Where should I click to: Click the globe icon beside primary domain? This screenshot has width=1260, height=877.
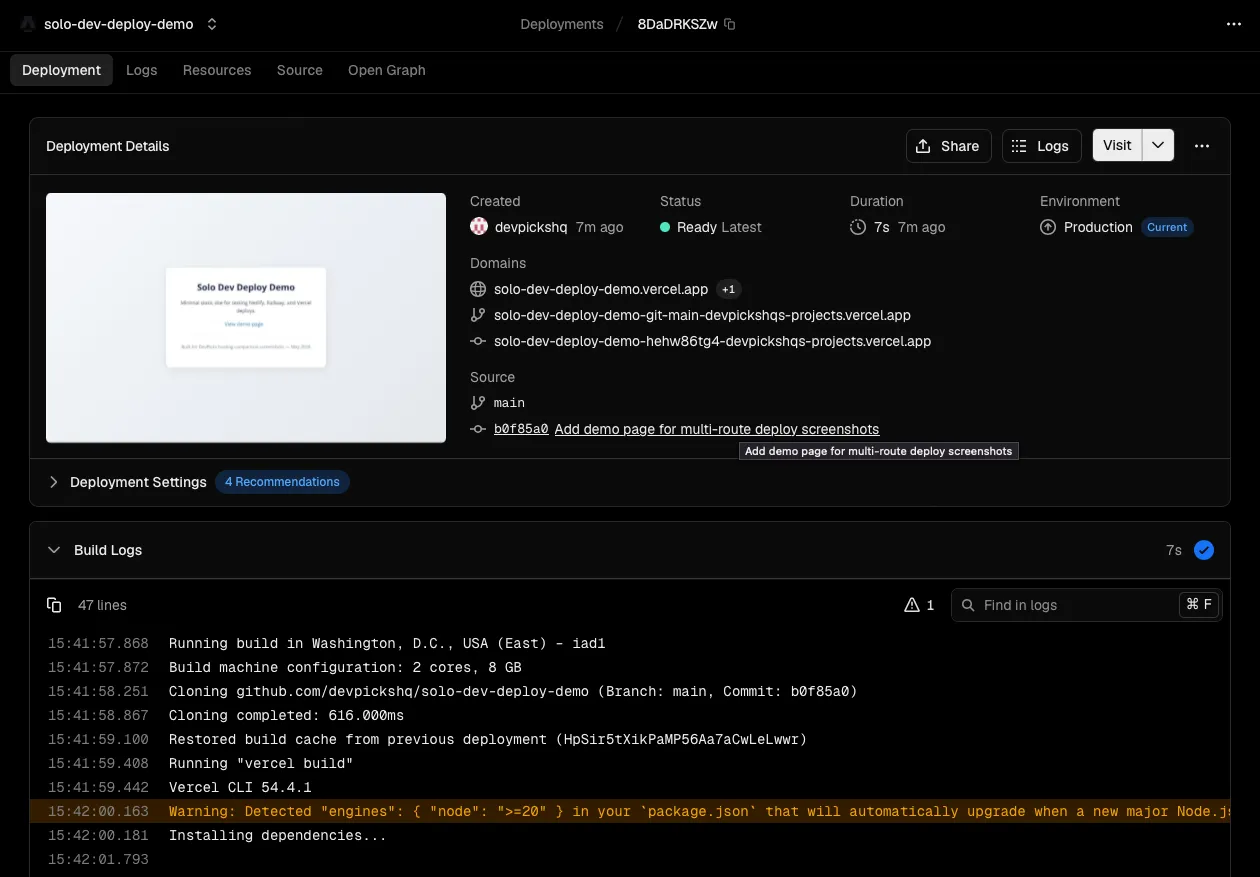(x=478, y=289)
